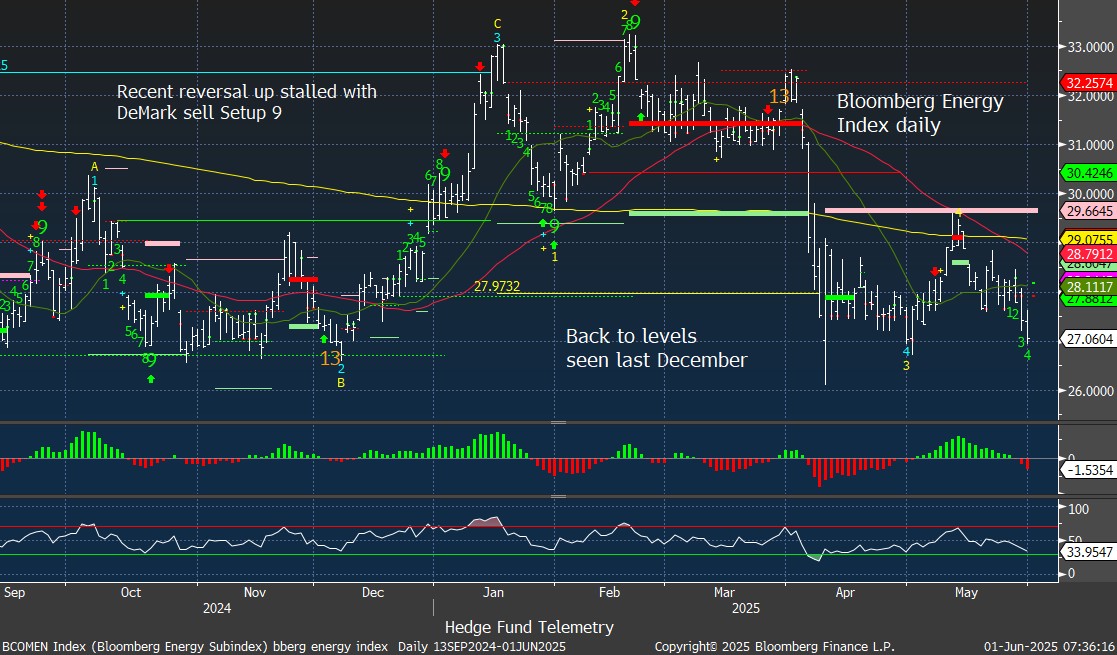Click the yellow wave label C
The width and height of the screenshot is (1117, 655).
pos(497,24)
